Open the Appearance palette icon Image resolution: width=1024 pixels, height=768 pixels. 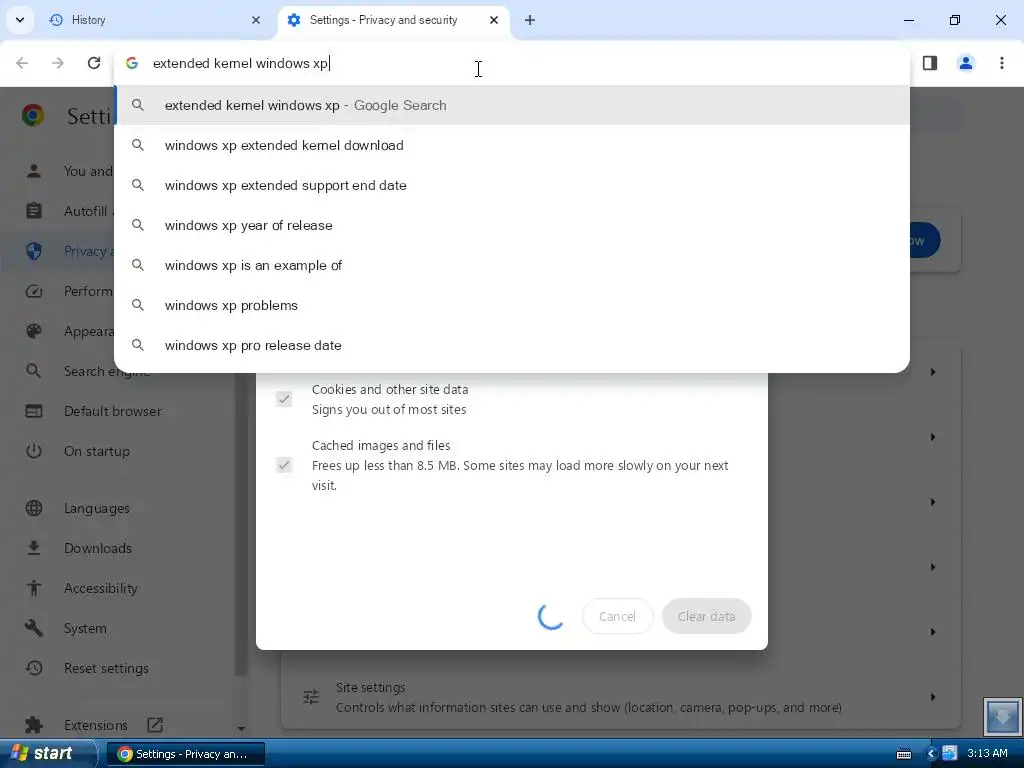click(34, 331)
